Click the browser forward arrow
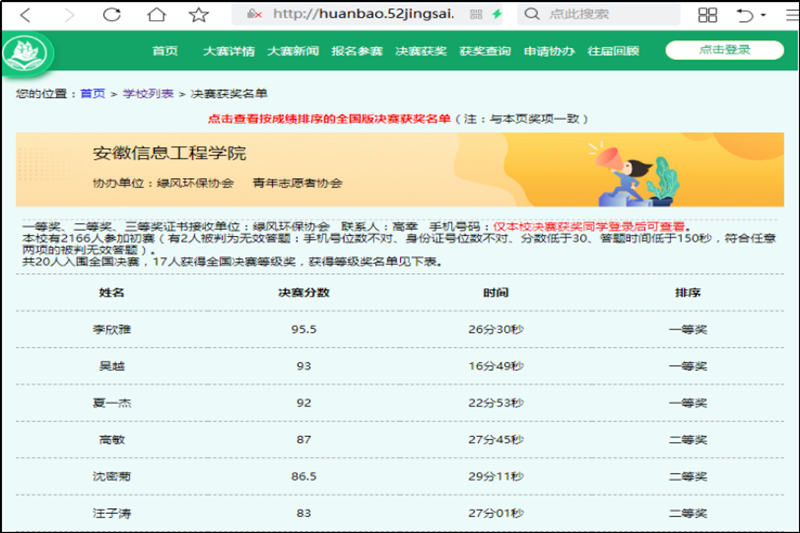Viewport: 800px width, 533px height. click(68, 15)
